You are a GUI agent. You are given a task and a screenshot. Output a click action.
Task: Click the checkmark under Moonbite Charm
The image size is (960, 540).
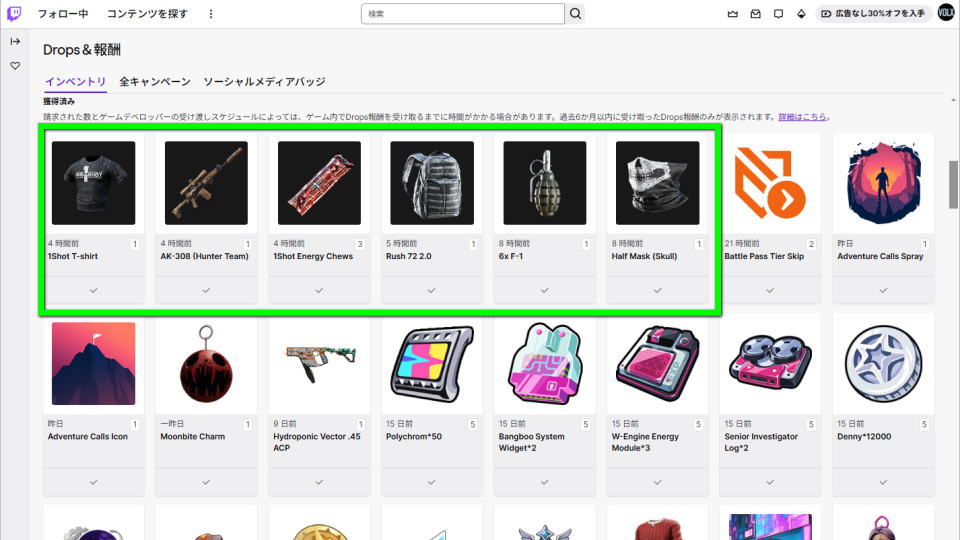(206, 482)
